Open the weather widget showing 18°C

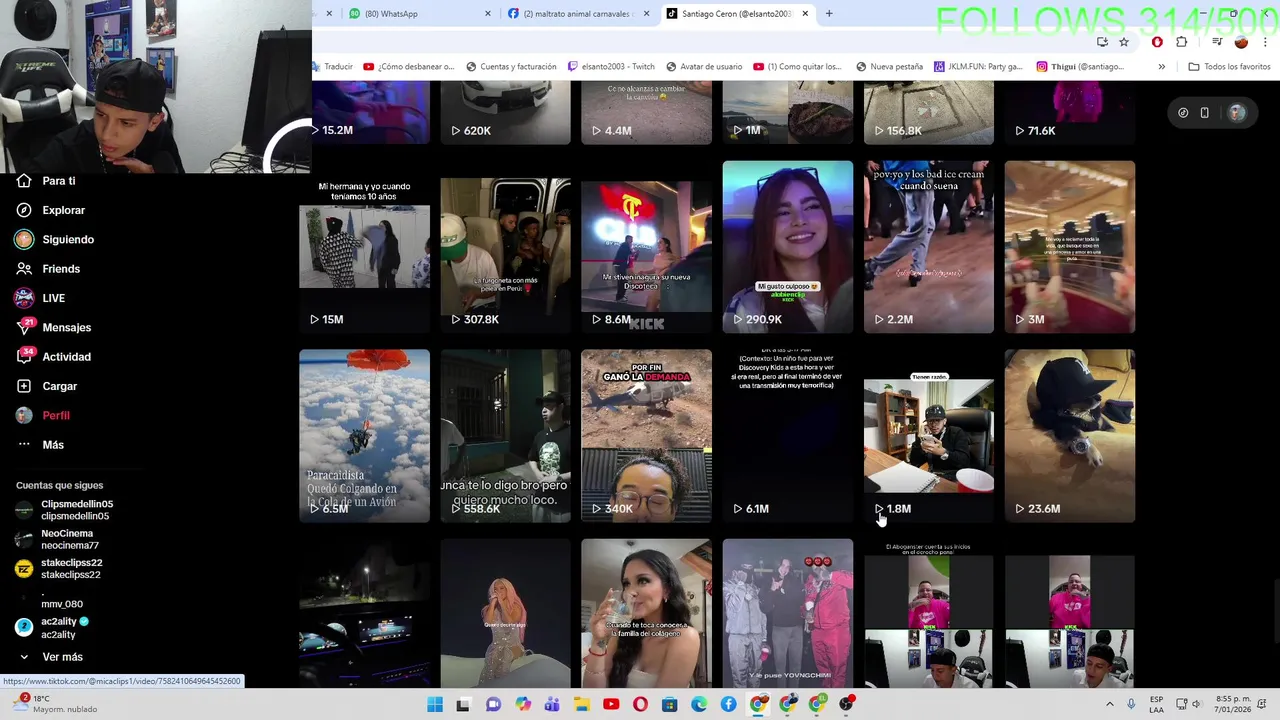pos(55,704)
